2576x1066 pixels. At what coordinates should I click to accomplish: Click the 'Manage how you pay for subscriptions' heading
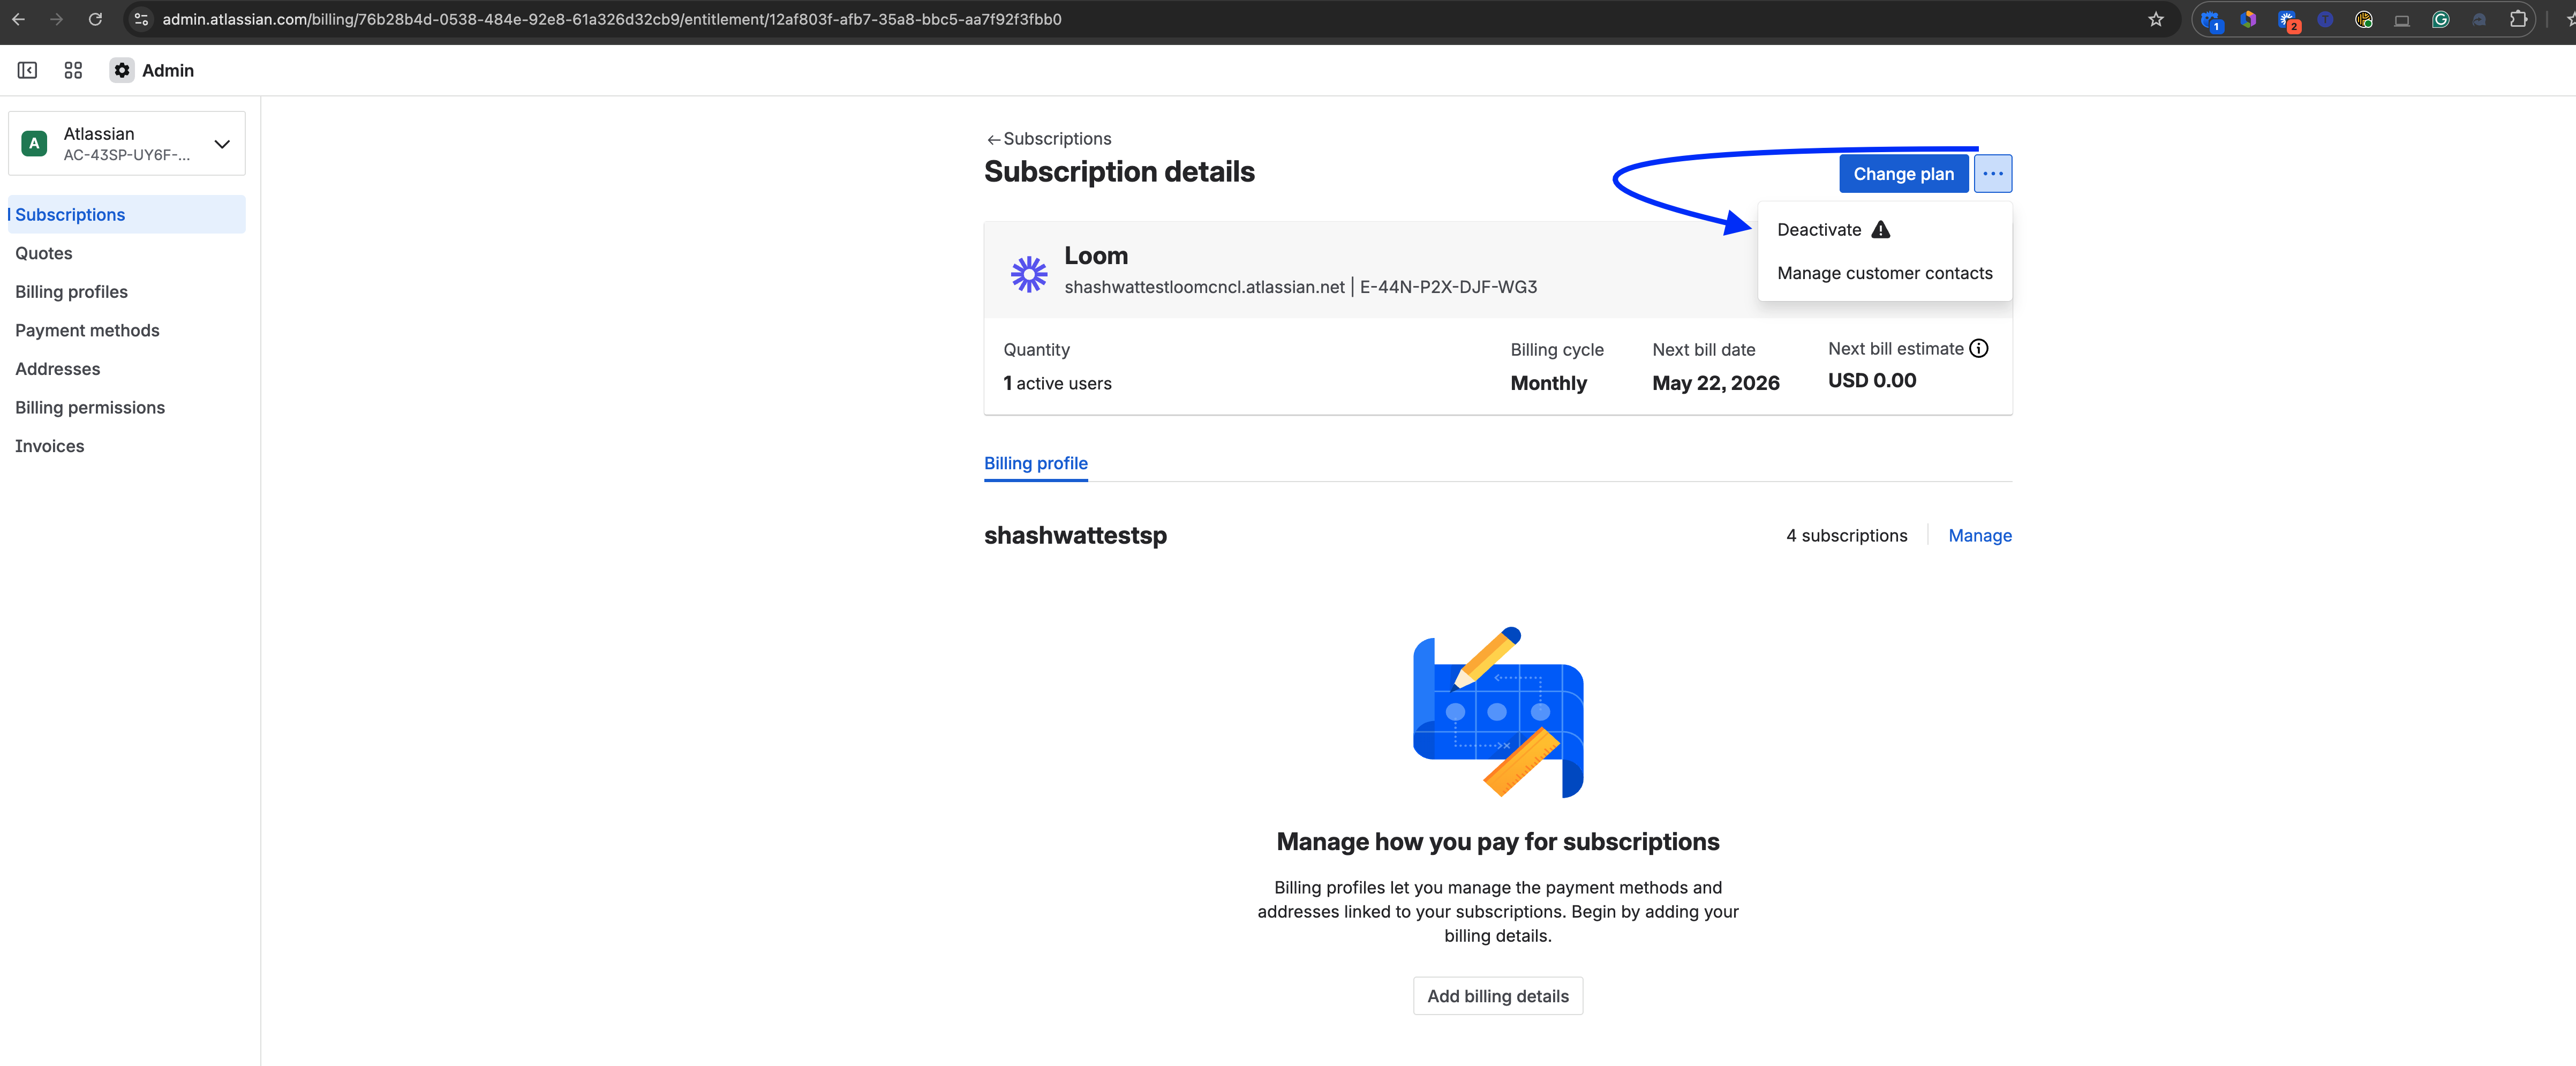(1497, 841)
